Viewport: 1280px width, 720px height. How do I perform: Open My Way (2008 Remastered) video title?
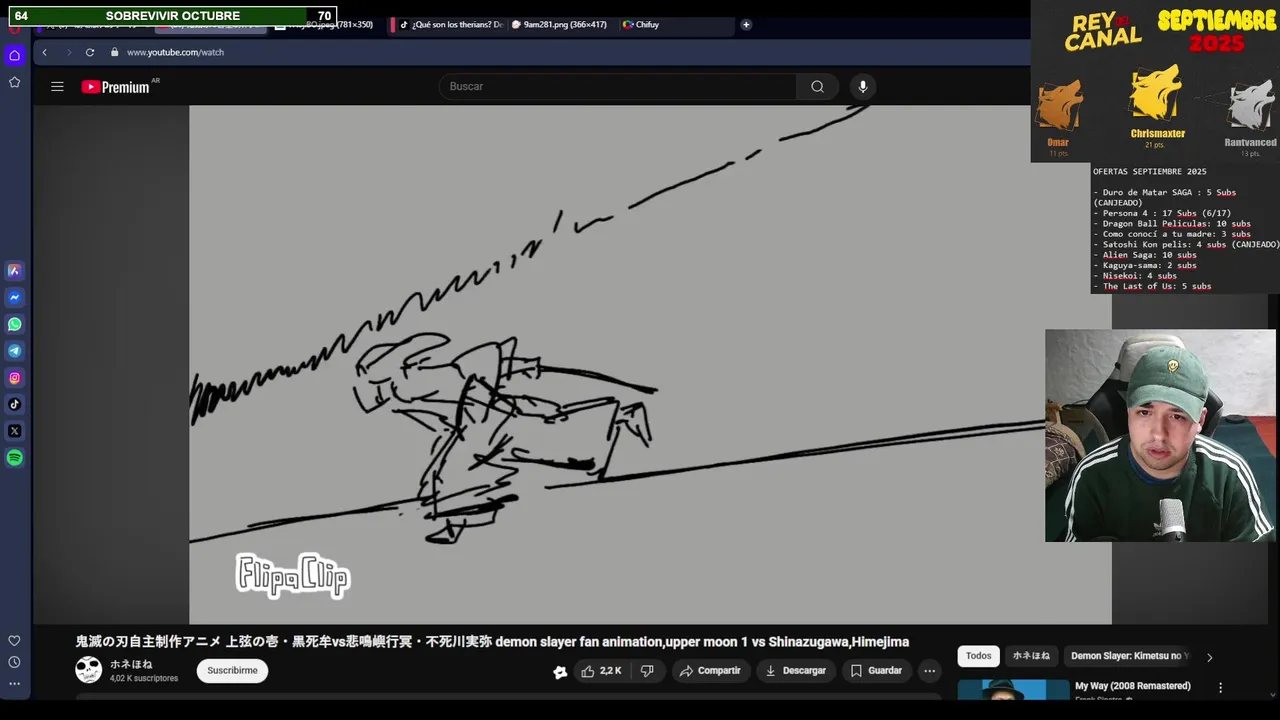coord(1133,686)
